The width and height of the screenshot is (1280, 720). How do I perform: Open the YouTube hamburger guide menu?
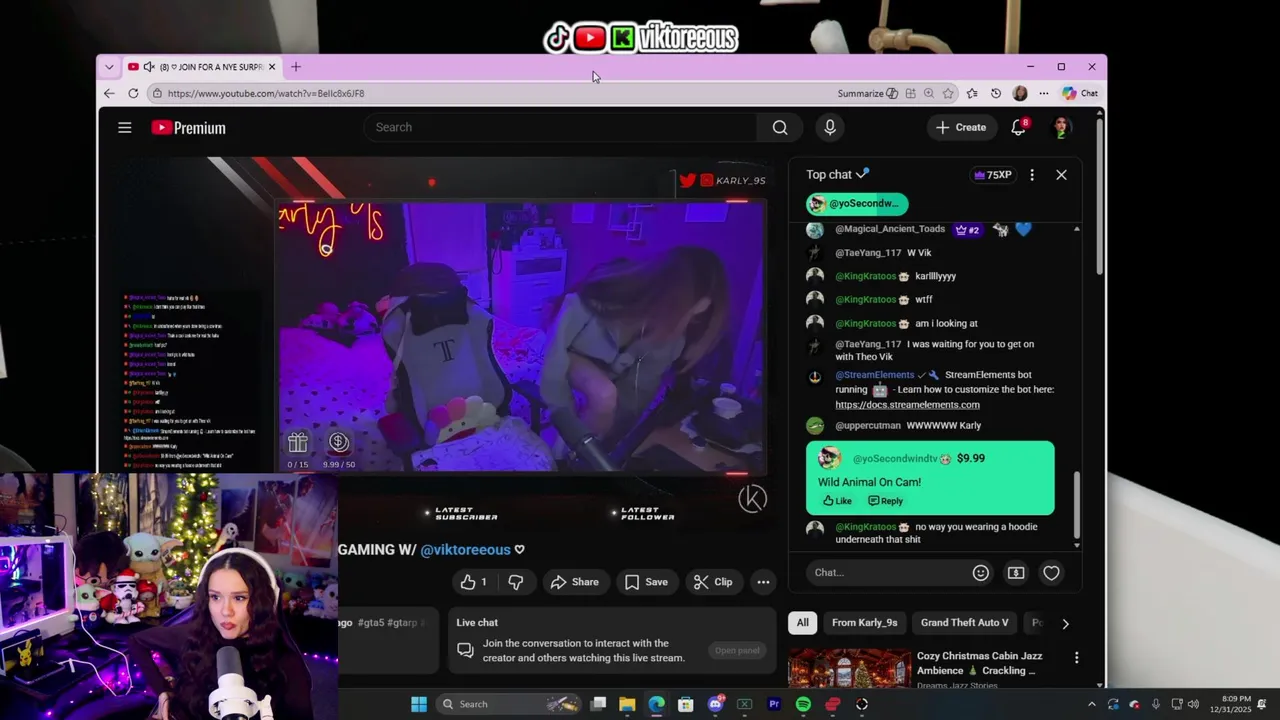click(125, 128)
